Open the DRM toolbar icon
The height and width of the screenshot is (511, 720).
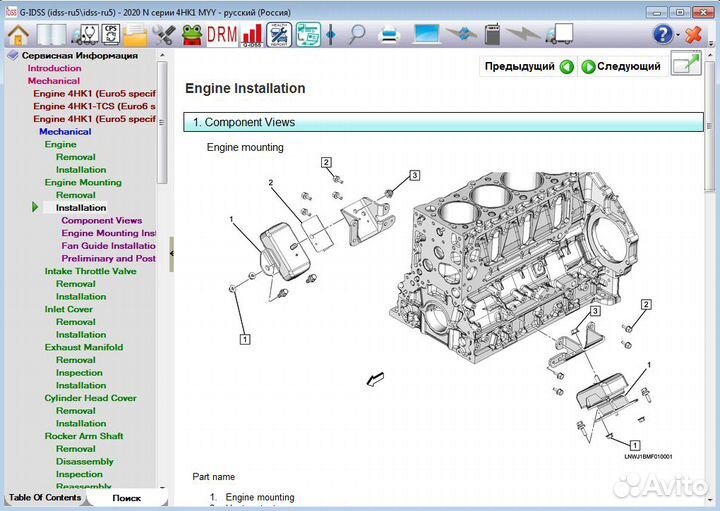[x=222, y=34]
